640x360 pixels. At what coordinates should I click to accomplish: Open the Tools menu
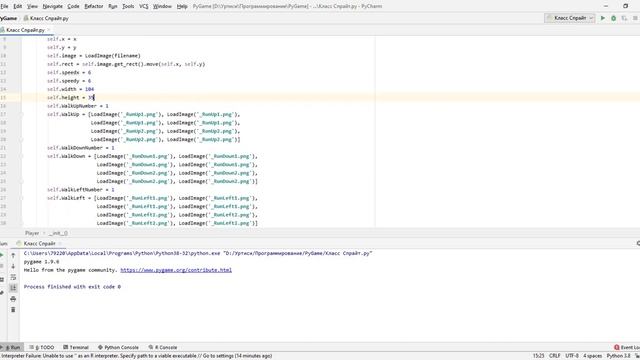pos(128,6)
